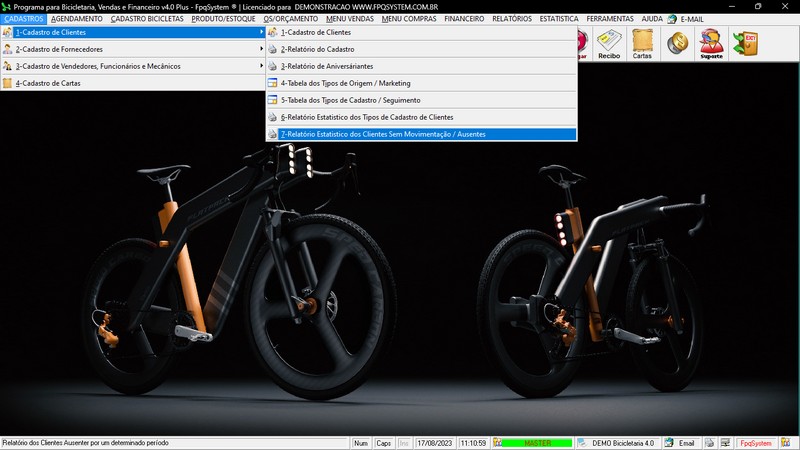Open the FERRAMENTAS menu
The width and height of the screenshot is (800, 450).
610,19
